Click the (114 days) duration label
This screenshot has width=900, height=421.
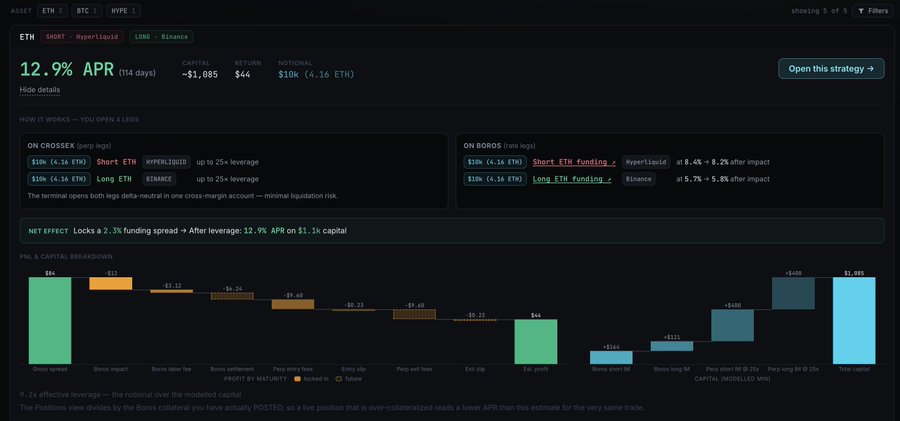point(137,74)
